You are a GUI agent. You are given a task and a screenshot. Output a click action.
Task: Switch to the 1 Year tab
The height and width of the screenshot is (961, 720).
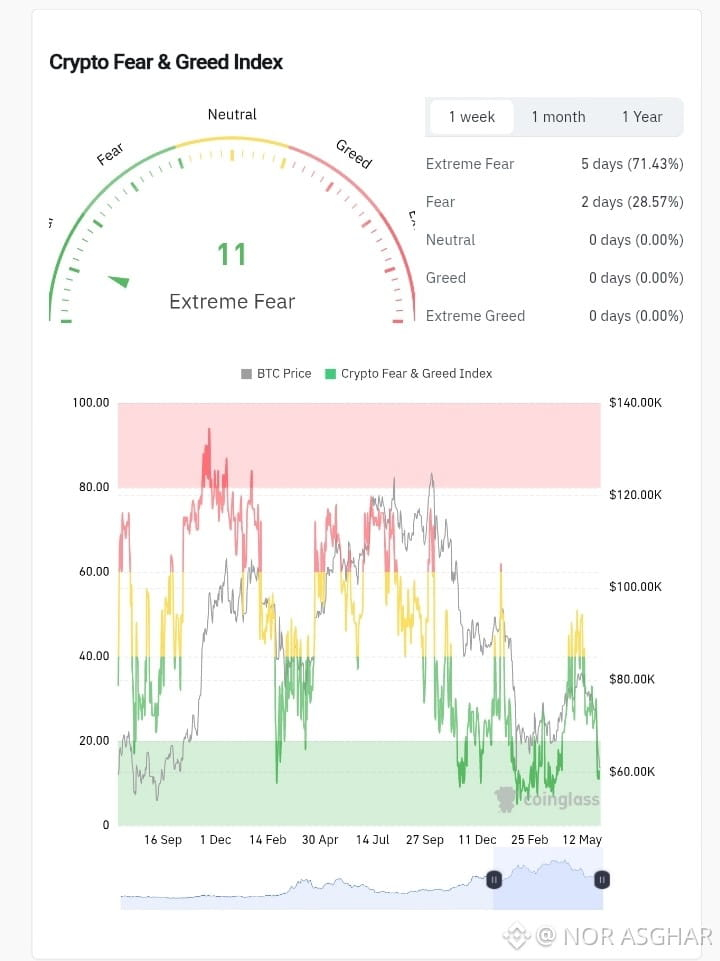642,117
